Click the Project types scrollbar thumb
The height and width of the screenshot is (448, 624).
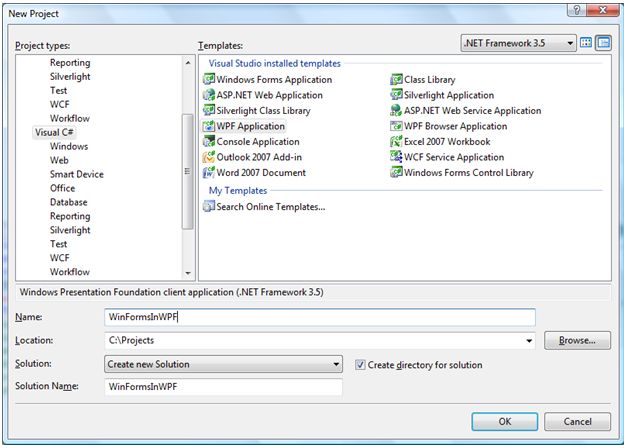(187, 171)
